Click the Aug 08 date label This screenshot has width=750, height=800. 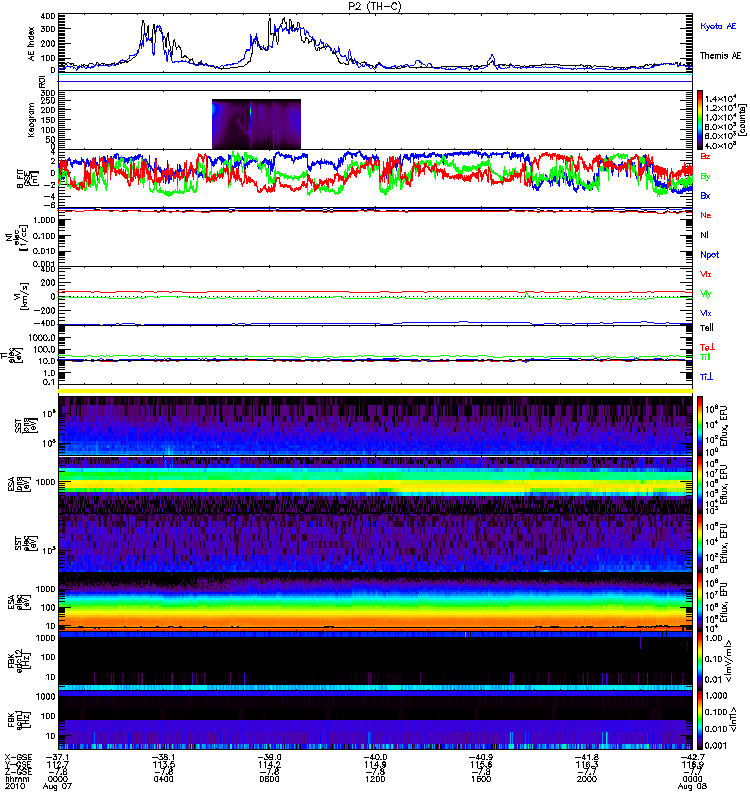tap(692, 786)
